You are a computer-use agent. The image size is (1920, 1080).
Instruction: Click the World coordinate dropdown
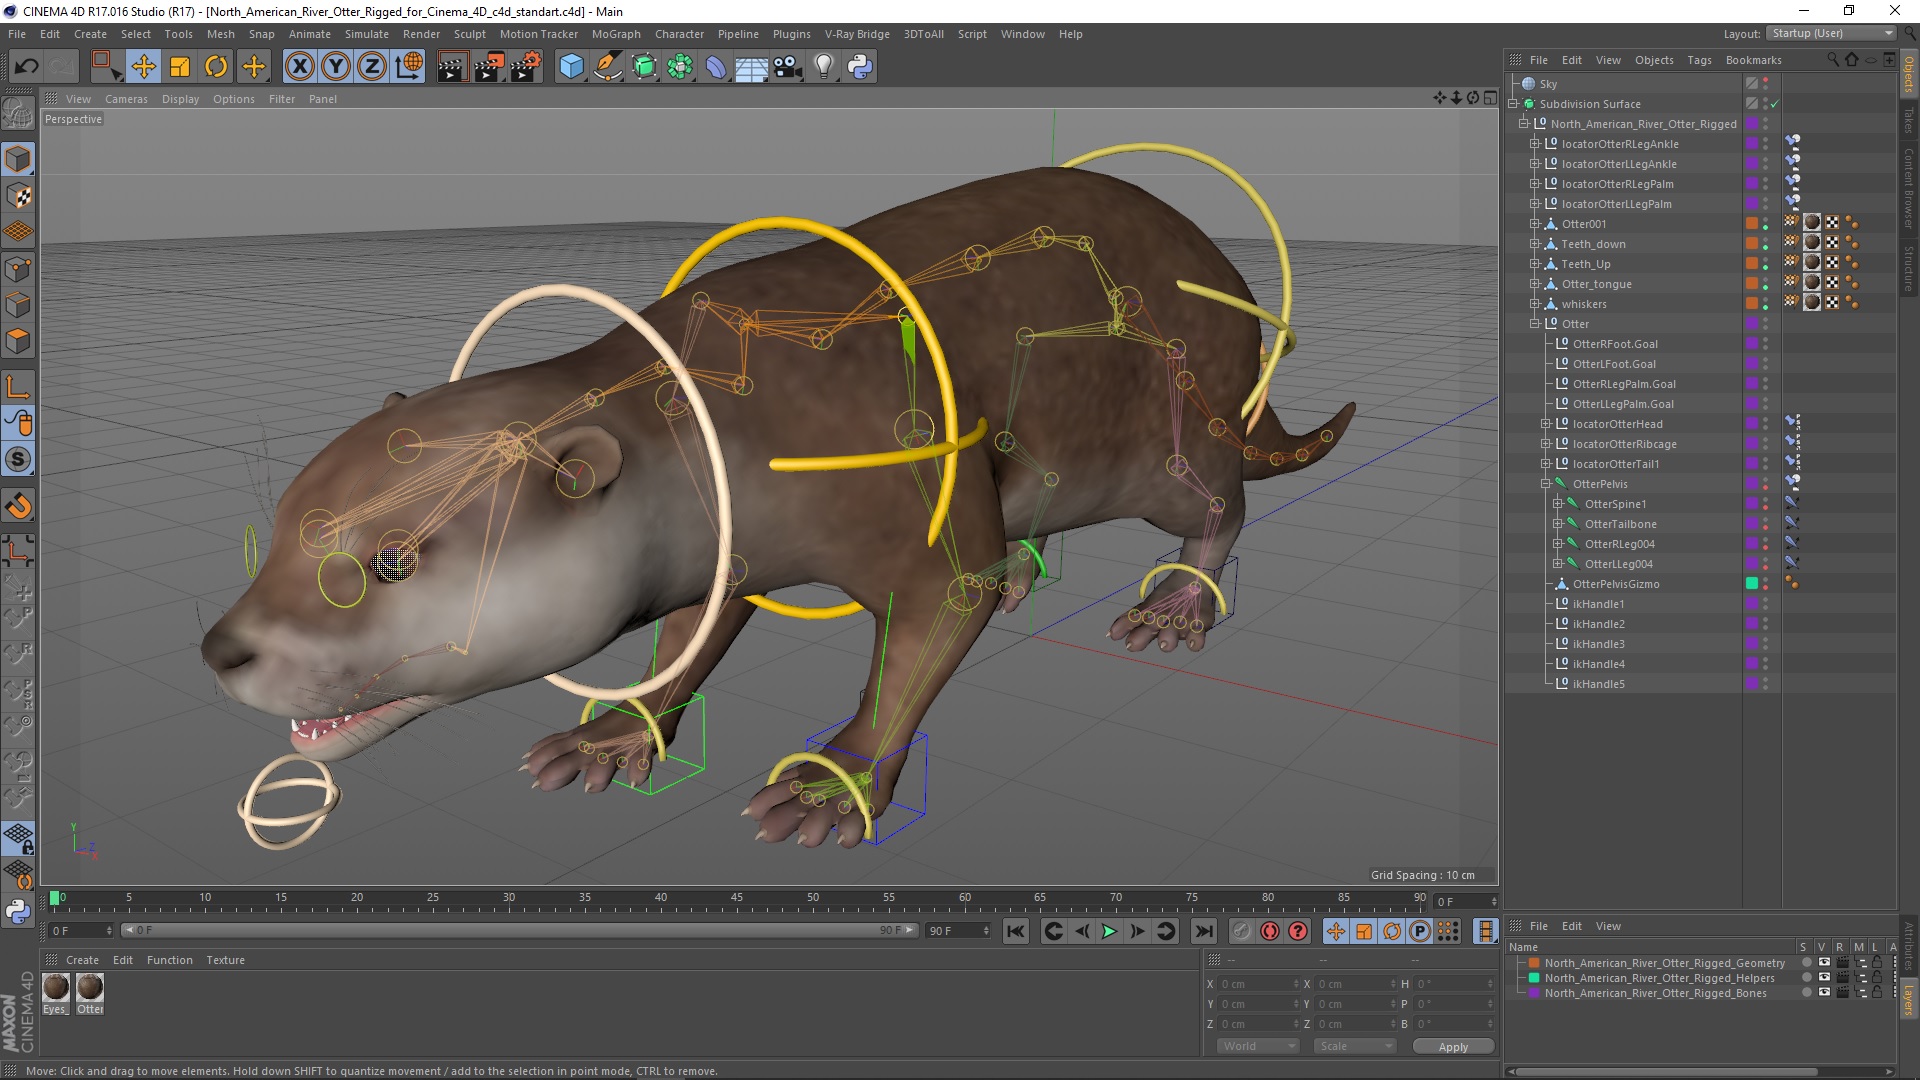[x=1254, y=1046]
